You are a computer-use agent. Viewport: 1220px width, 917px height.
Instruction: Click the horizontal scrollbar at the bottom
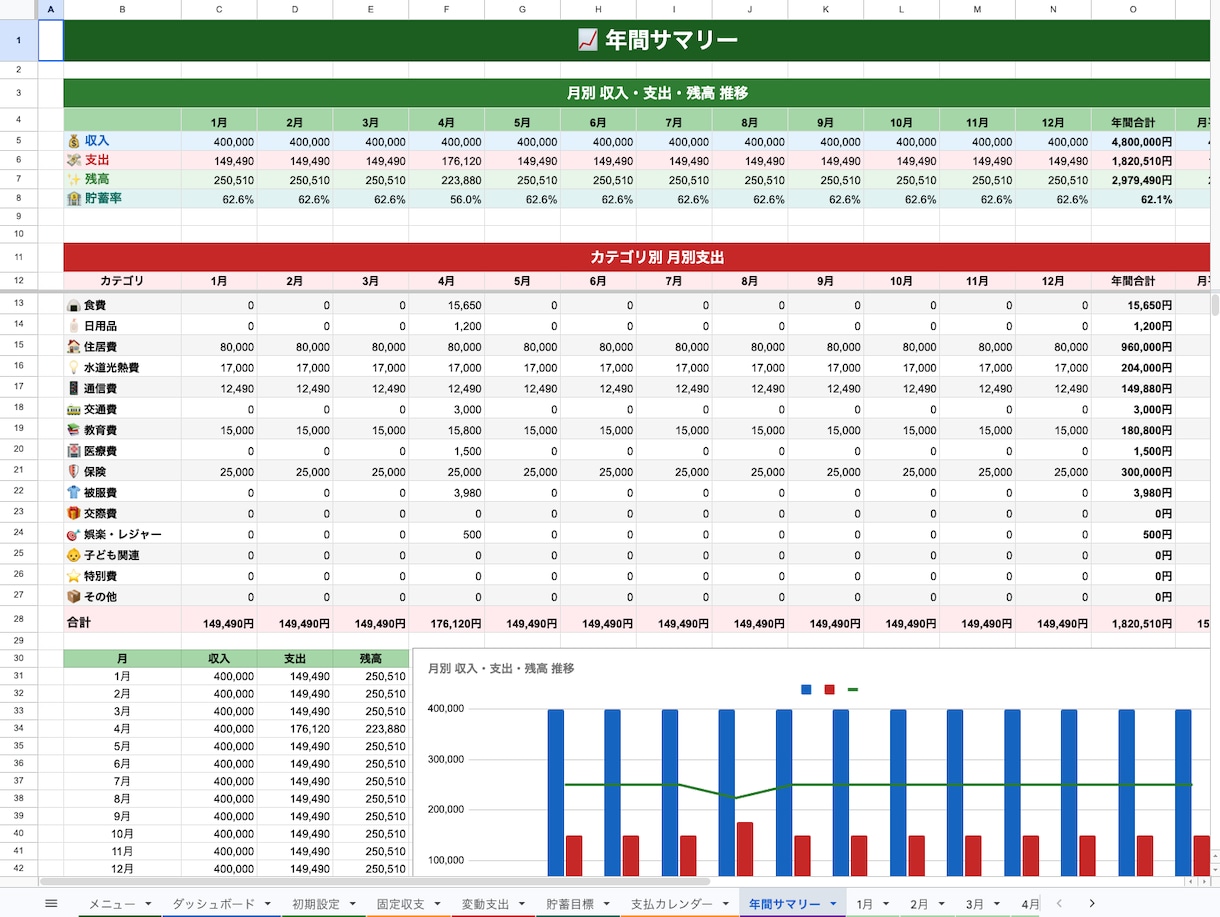pyautogui.click(x=375, y=882)
